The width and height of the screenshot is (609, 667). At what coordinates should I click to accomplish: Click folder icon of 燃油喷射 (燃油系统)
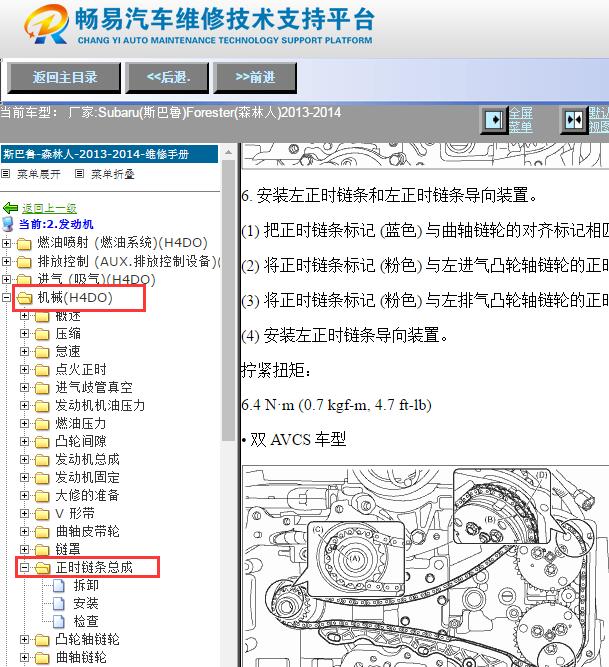(24, 244)
